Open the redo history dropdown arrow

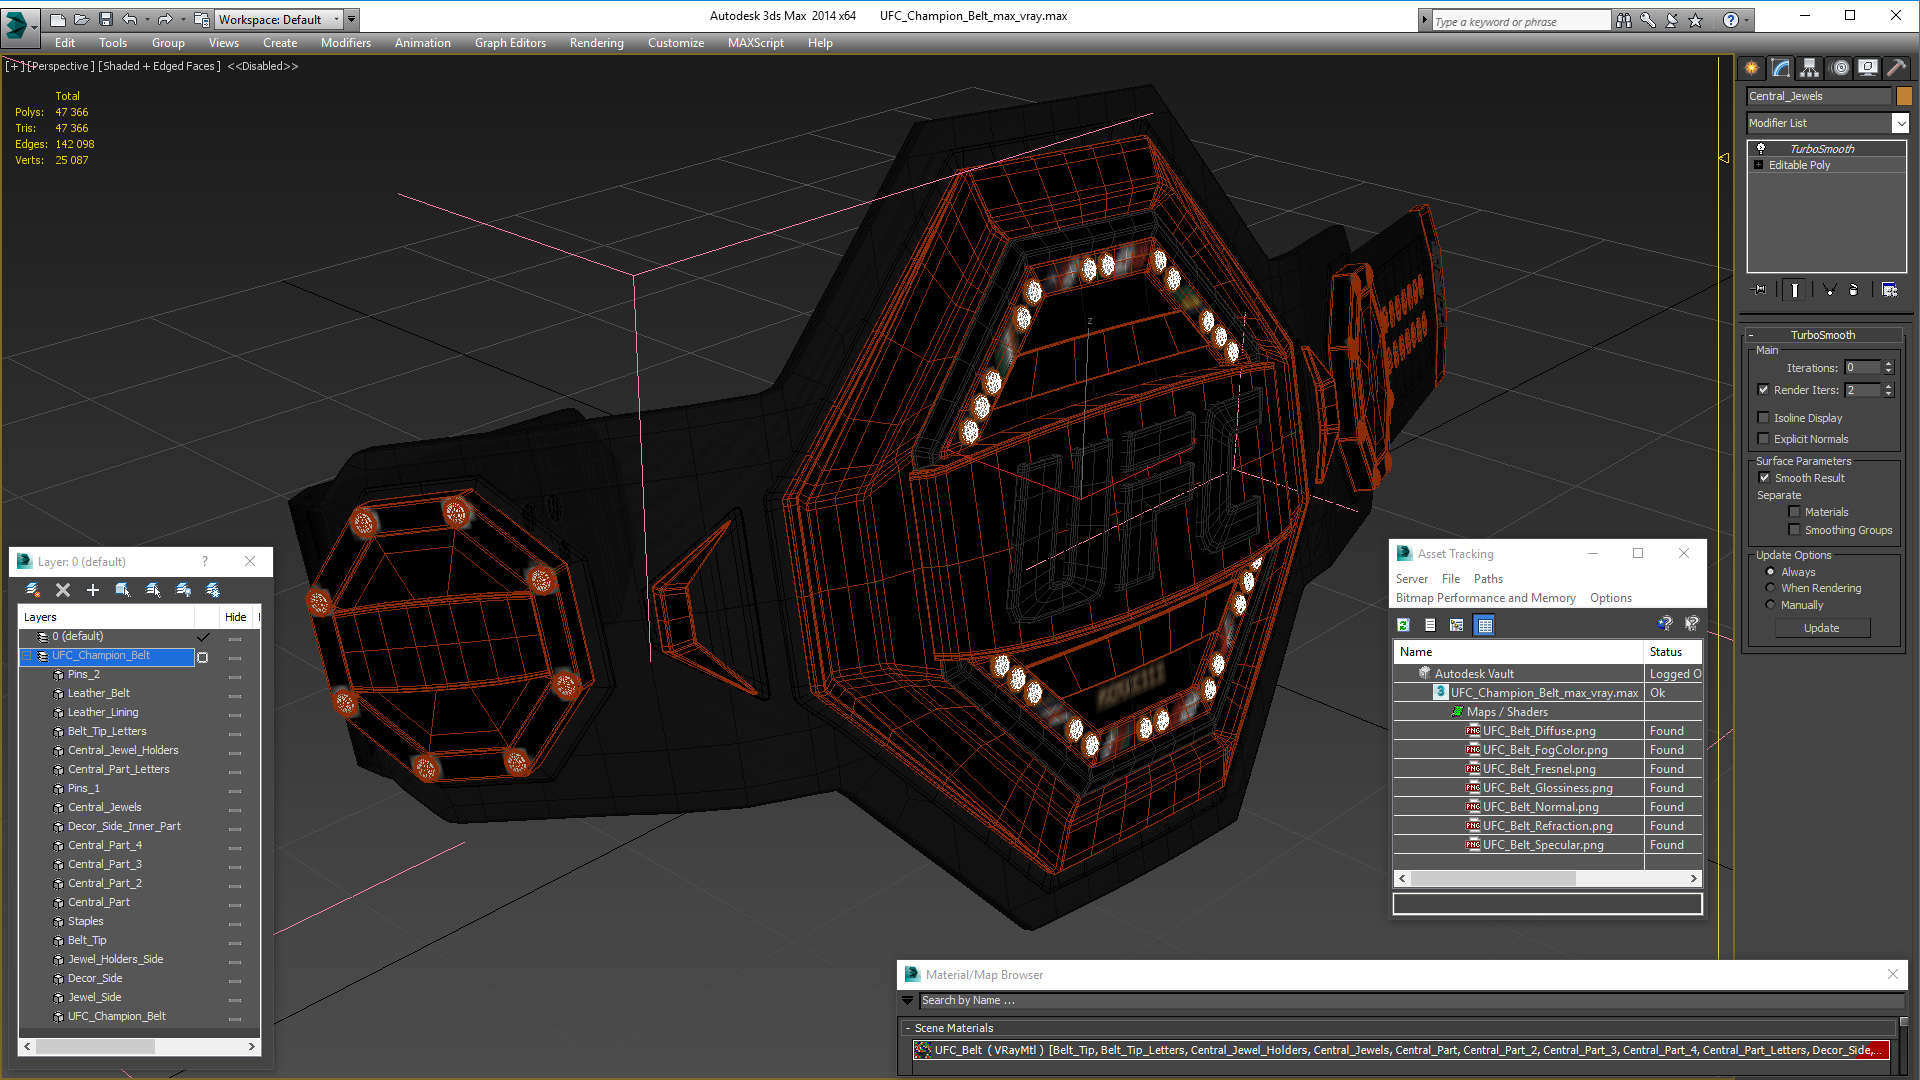click(183, 19)
